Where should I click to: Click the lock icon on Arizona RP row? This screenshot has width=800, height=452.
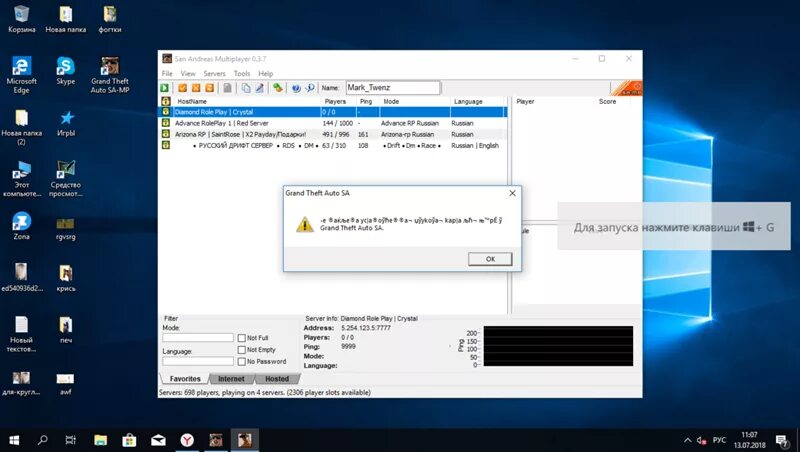pos(166,134)
